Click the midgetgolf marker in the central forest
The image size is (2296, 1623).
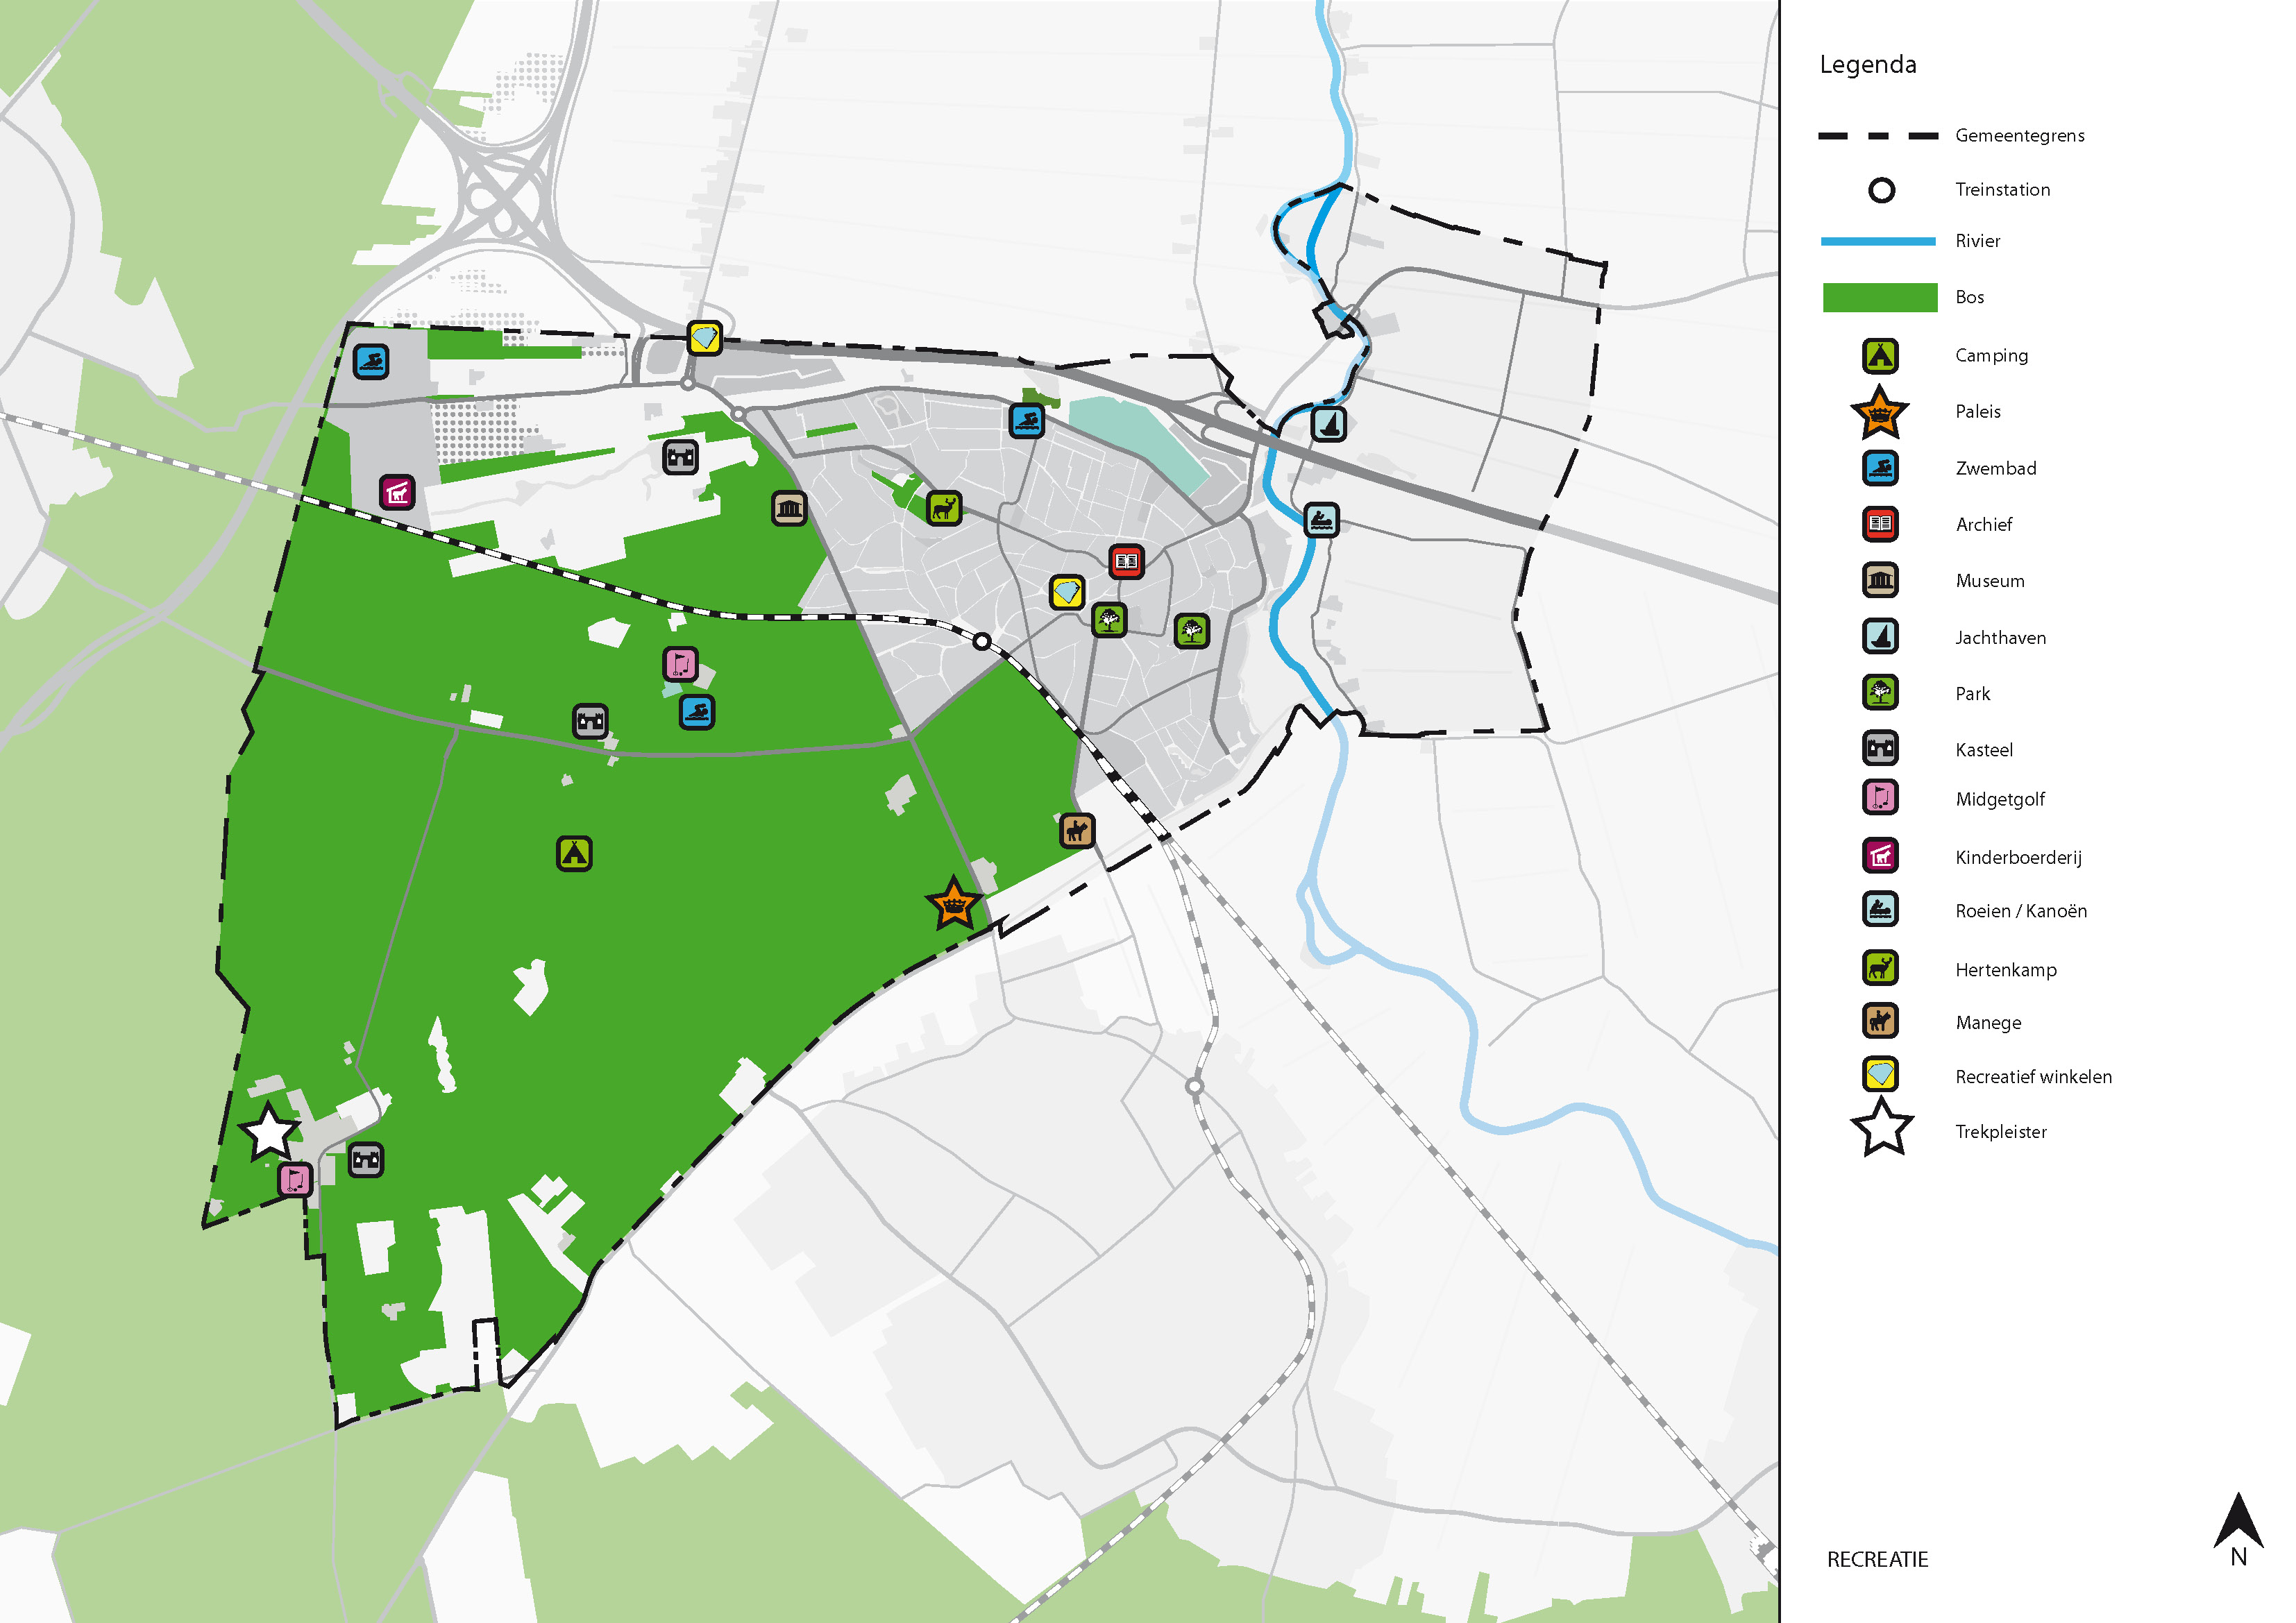681,663
